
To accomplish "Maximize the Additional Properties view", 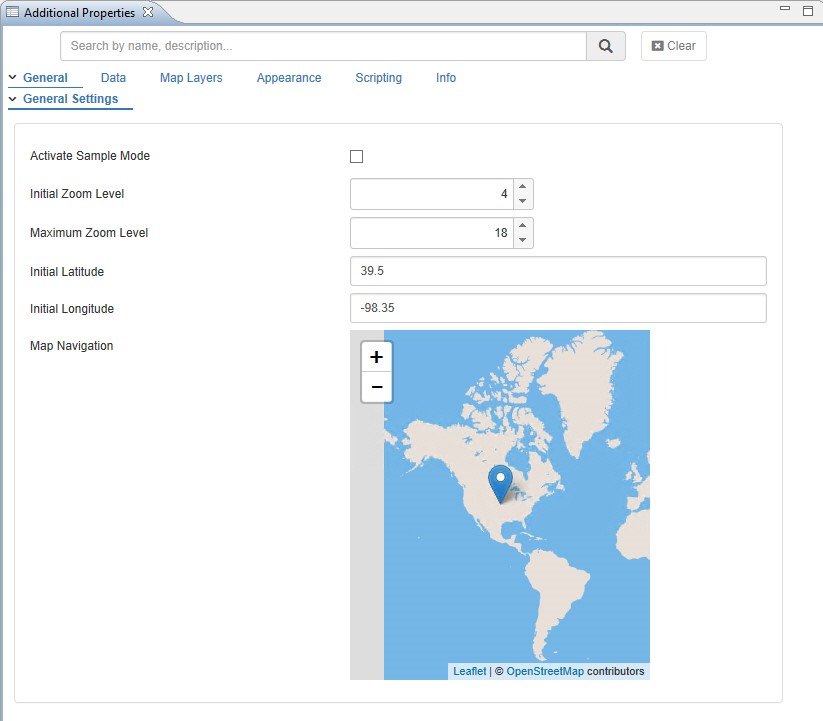I will 808,10.
